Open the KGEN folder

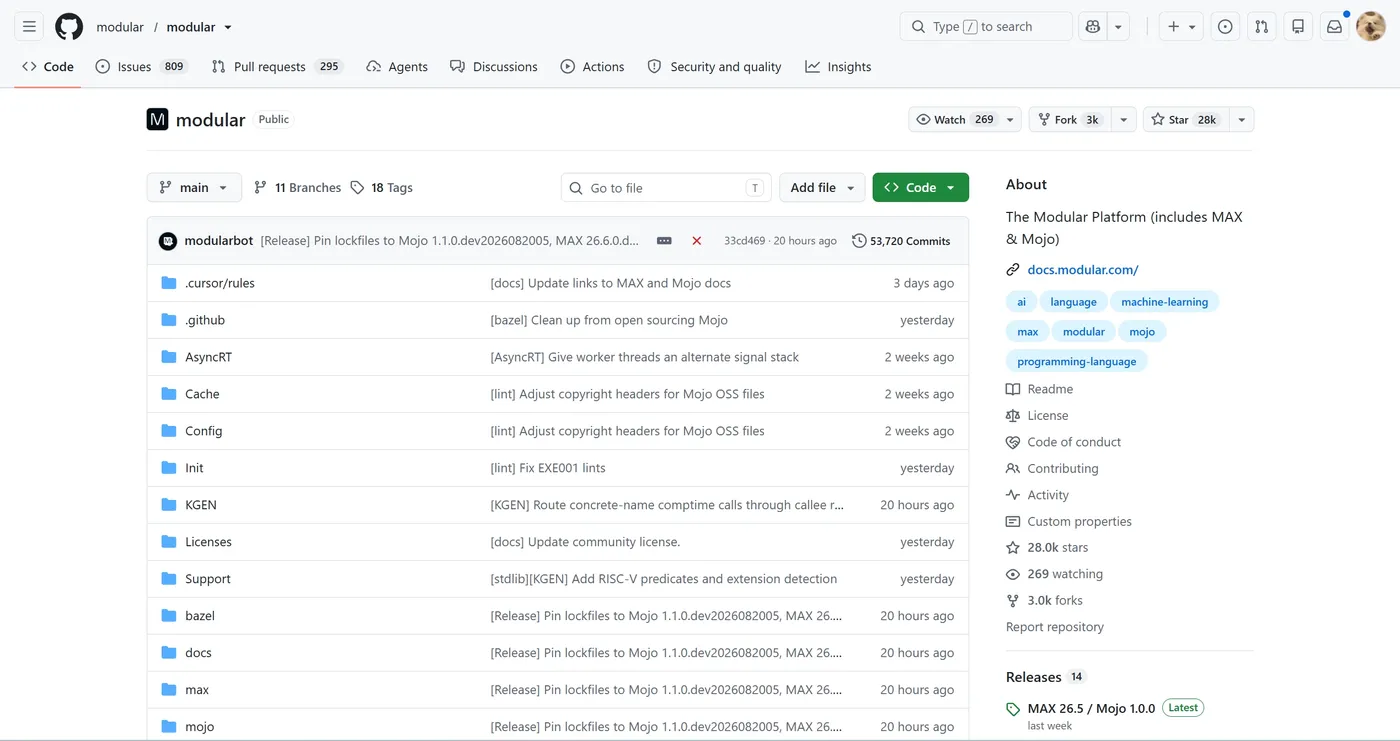click(x=201, y=505)
